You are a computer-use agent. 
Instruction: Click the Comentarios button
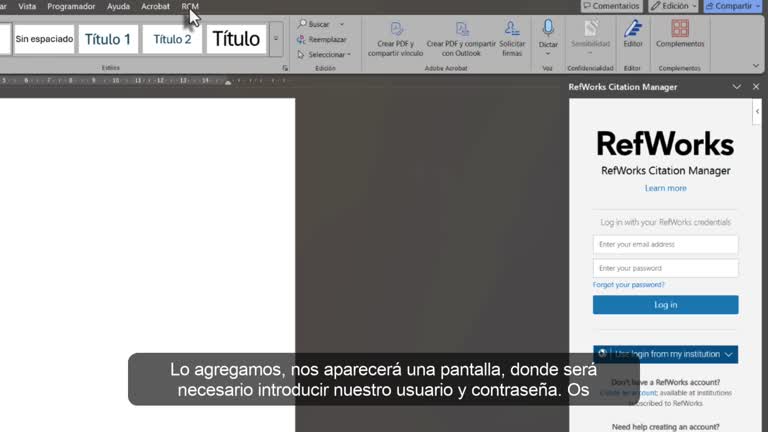tap(611, 6)
